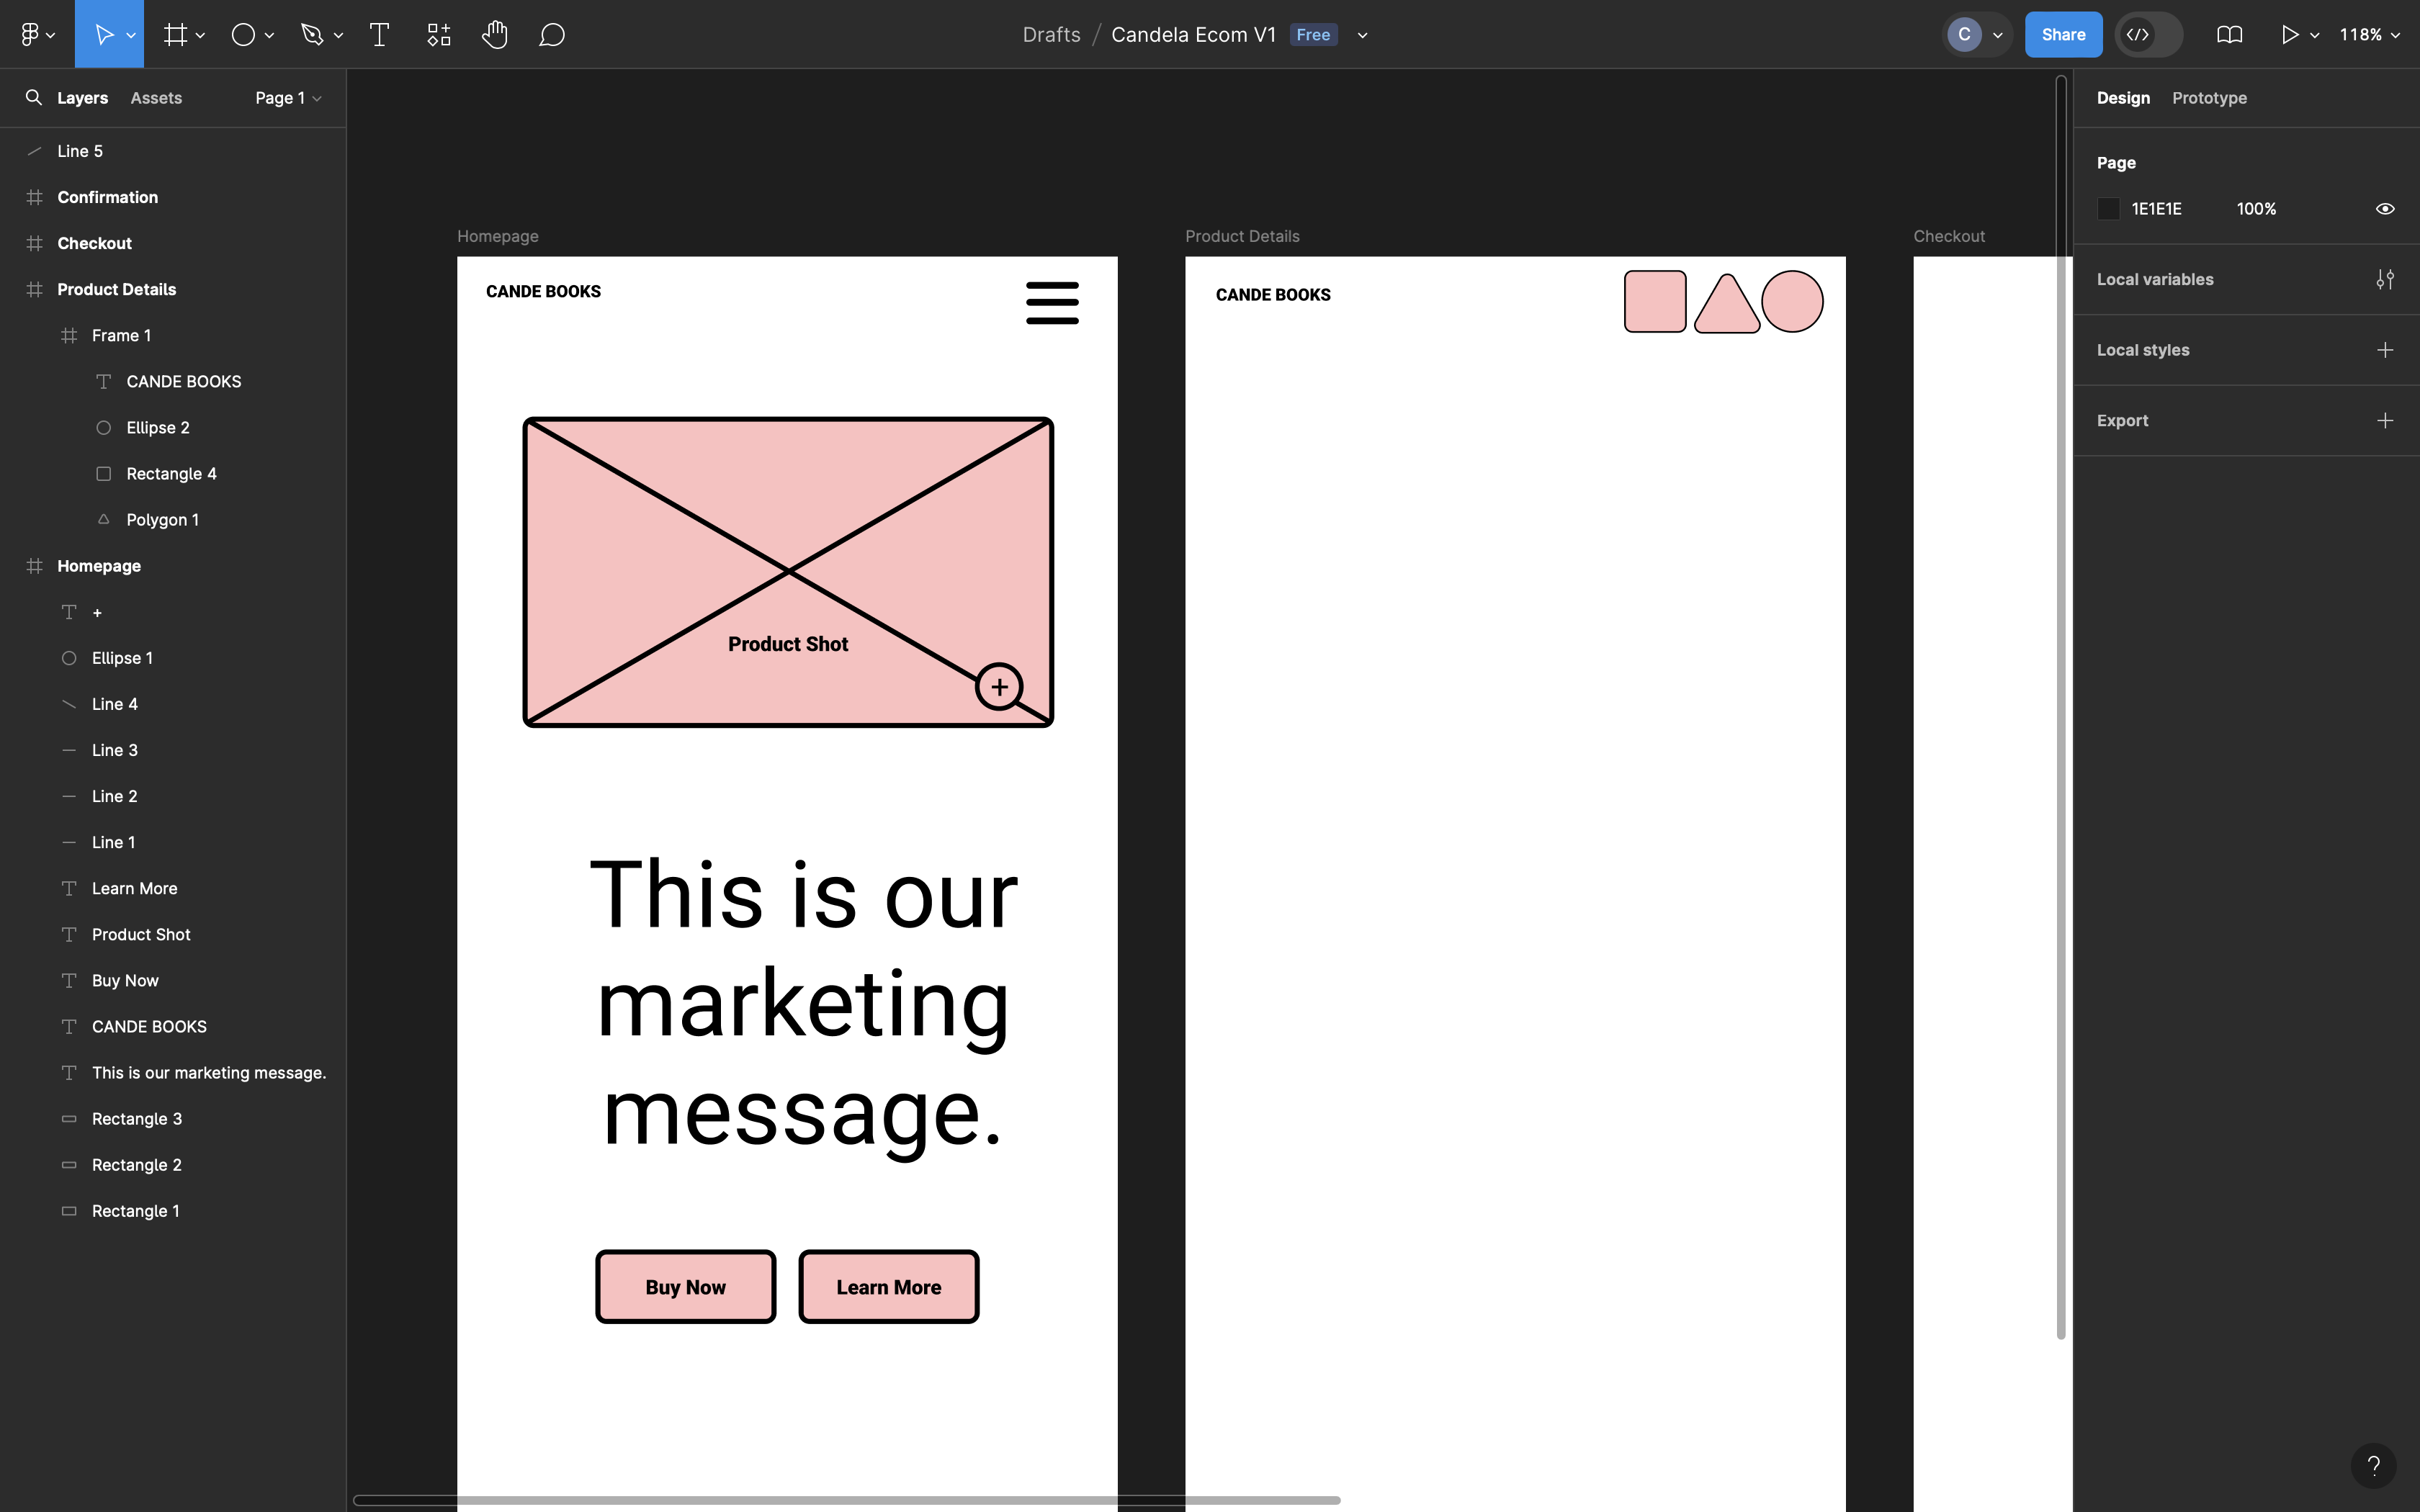Image resolution: width=2420 pixels, height=1512 pixels.
Task: Present prototype with play icon
Action: (2289, 34)
